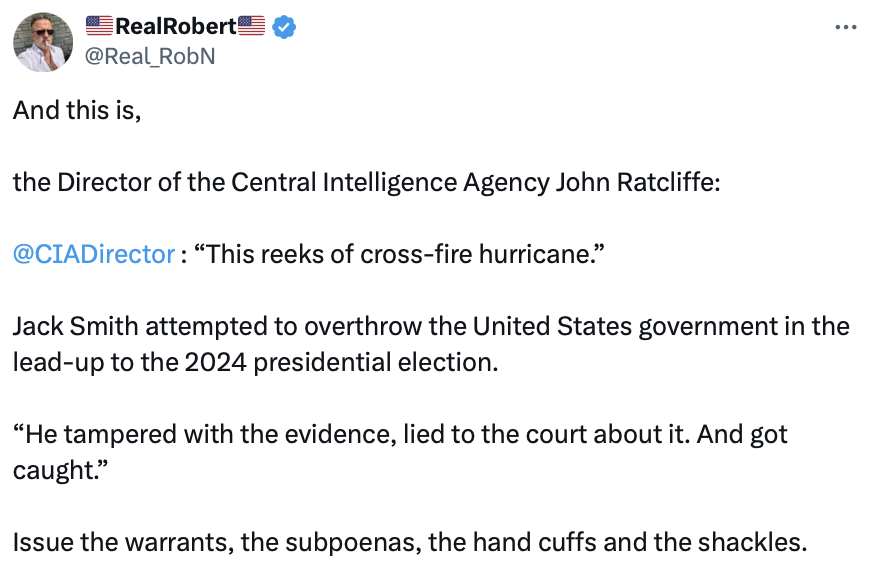Click the US flag emoji before RealRobert
This screenshot has height=566, width=878.
click(100, 27)
